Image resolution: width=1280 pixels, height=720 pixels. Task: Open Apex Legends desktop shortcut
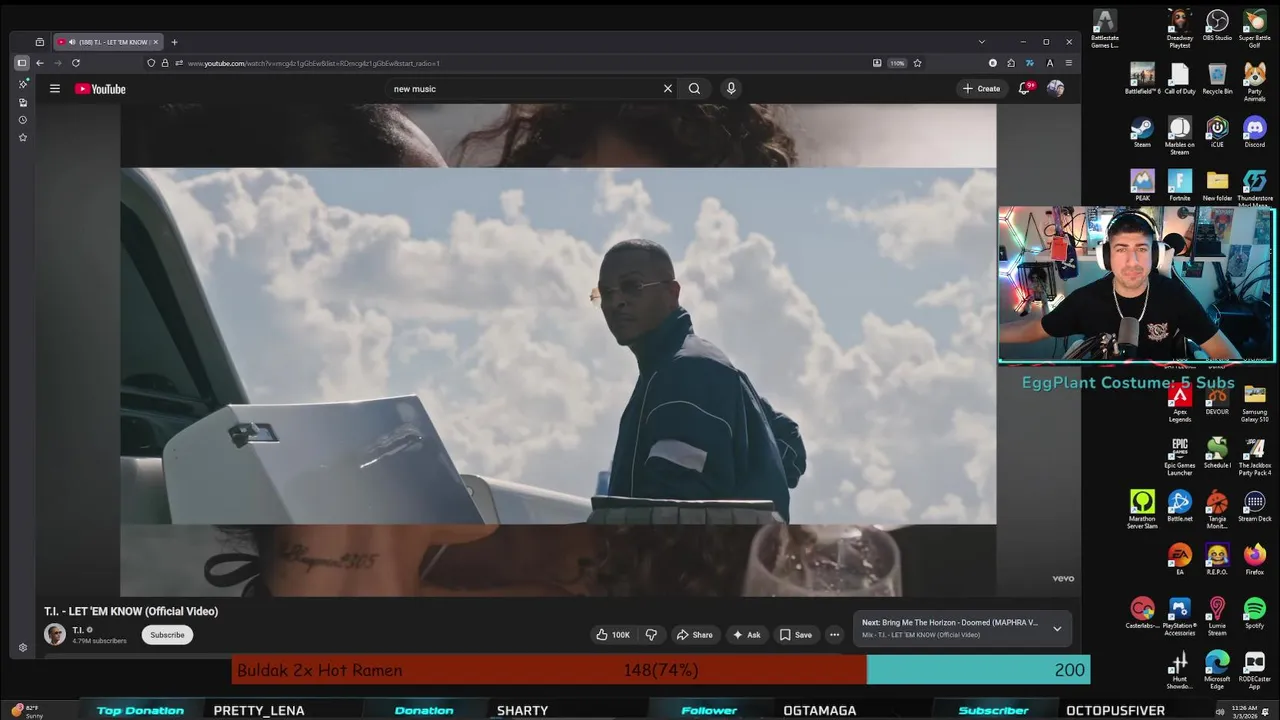1180,403
